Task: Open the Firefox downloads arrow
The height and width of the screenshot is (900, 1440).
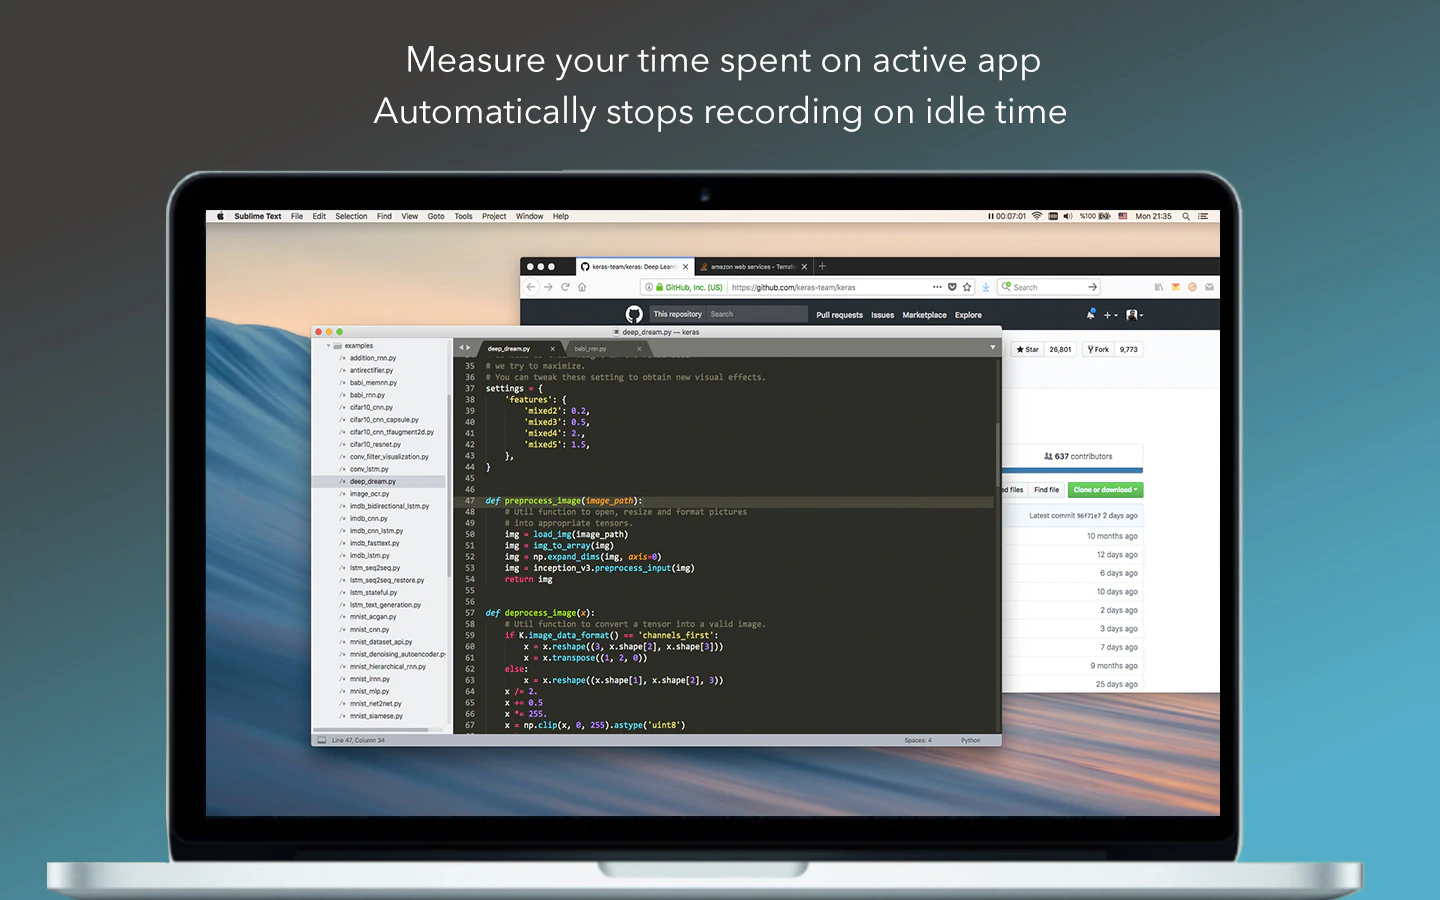Action: [986, 287]
